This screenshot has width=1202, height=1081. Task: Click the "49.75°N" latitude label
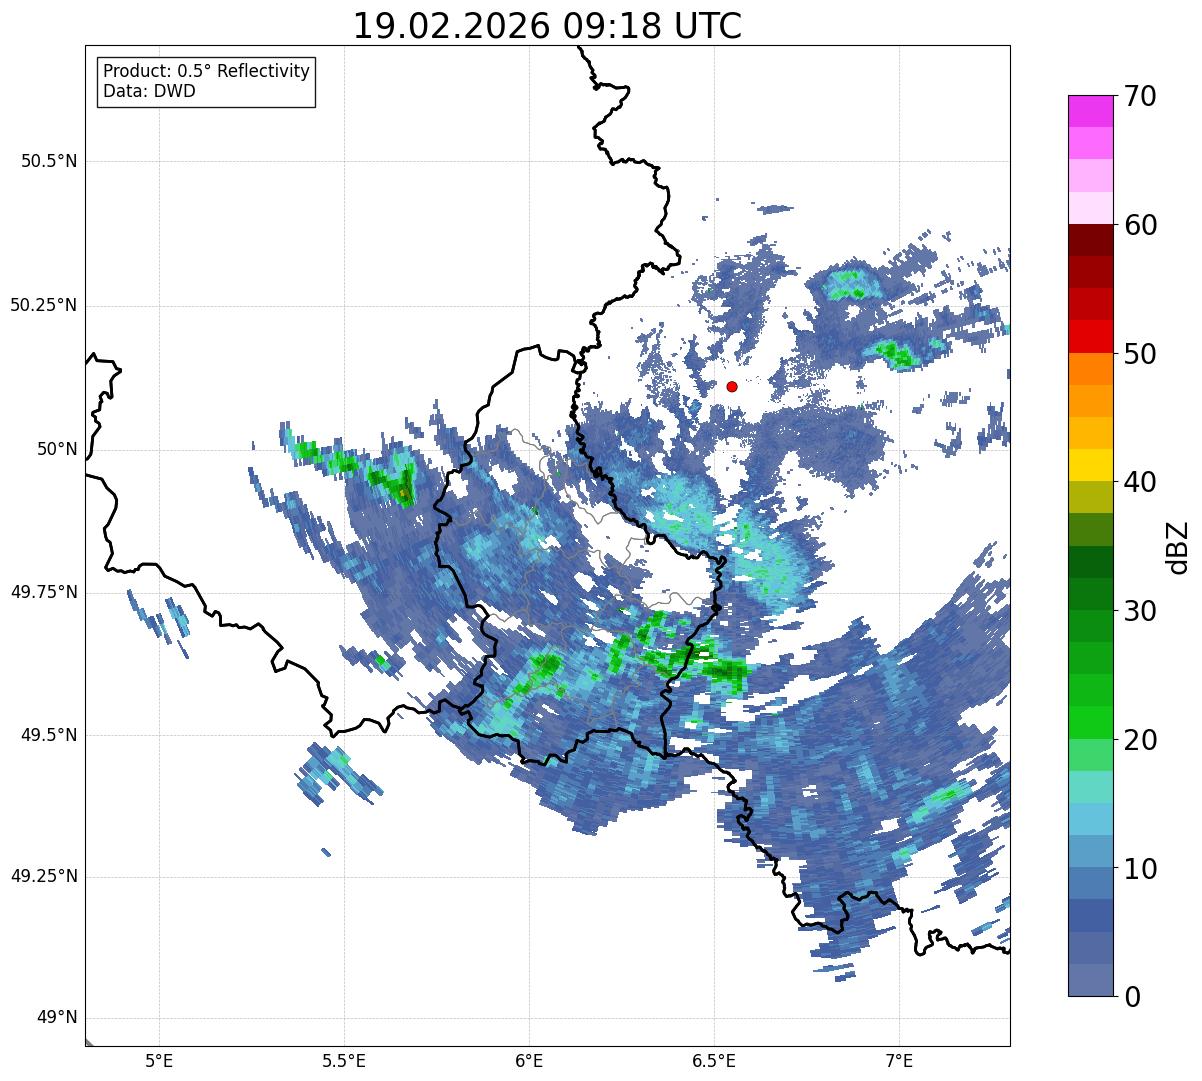pyautogui.click(x=44, y=592)
